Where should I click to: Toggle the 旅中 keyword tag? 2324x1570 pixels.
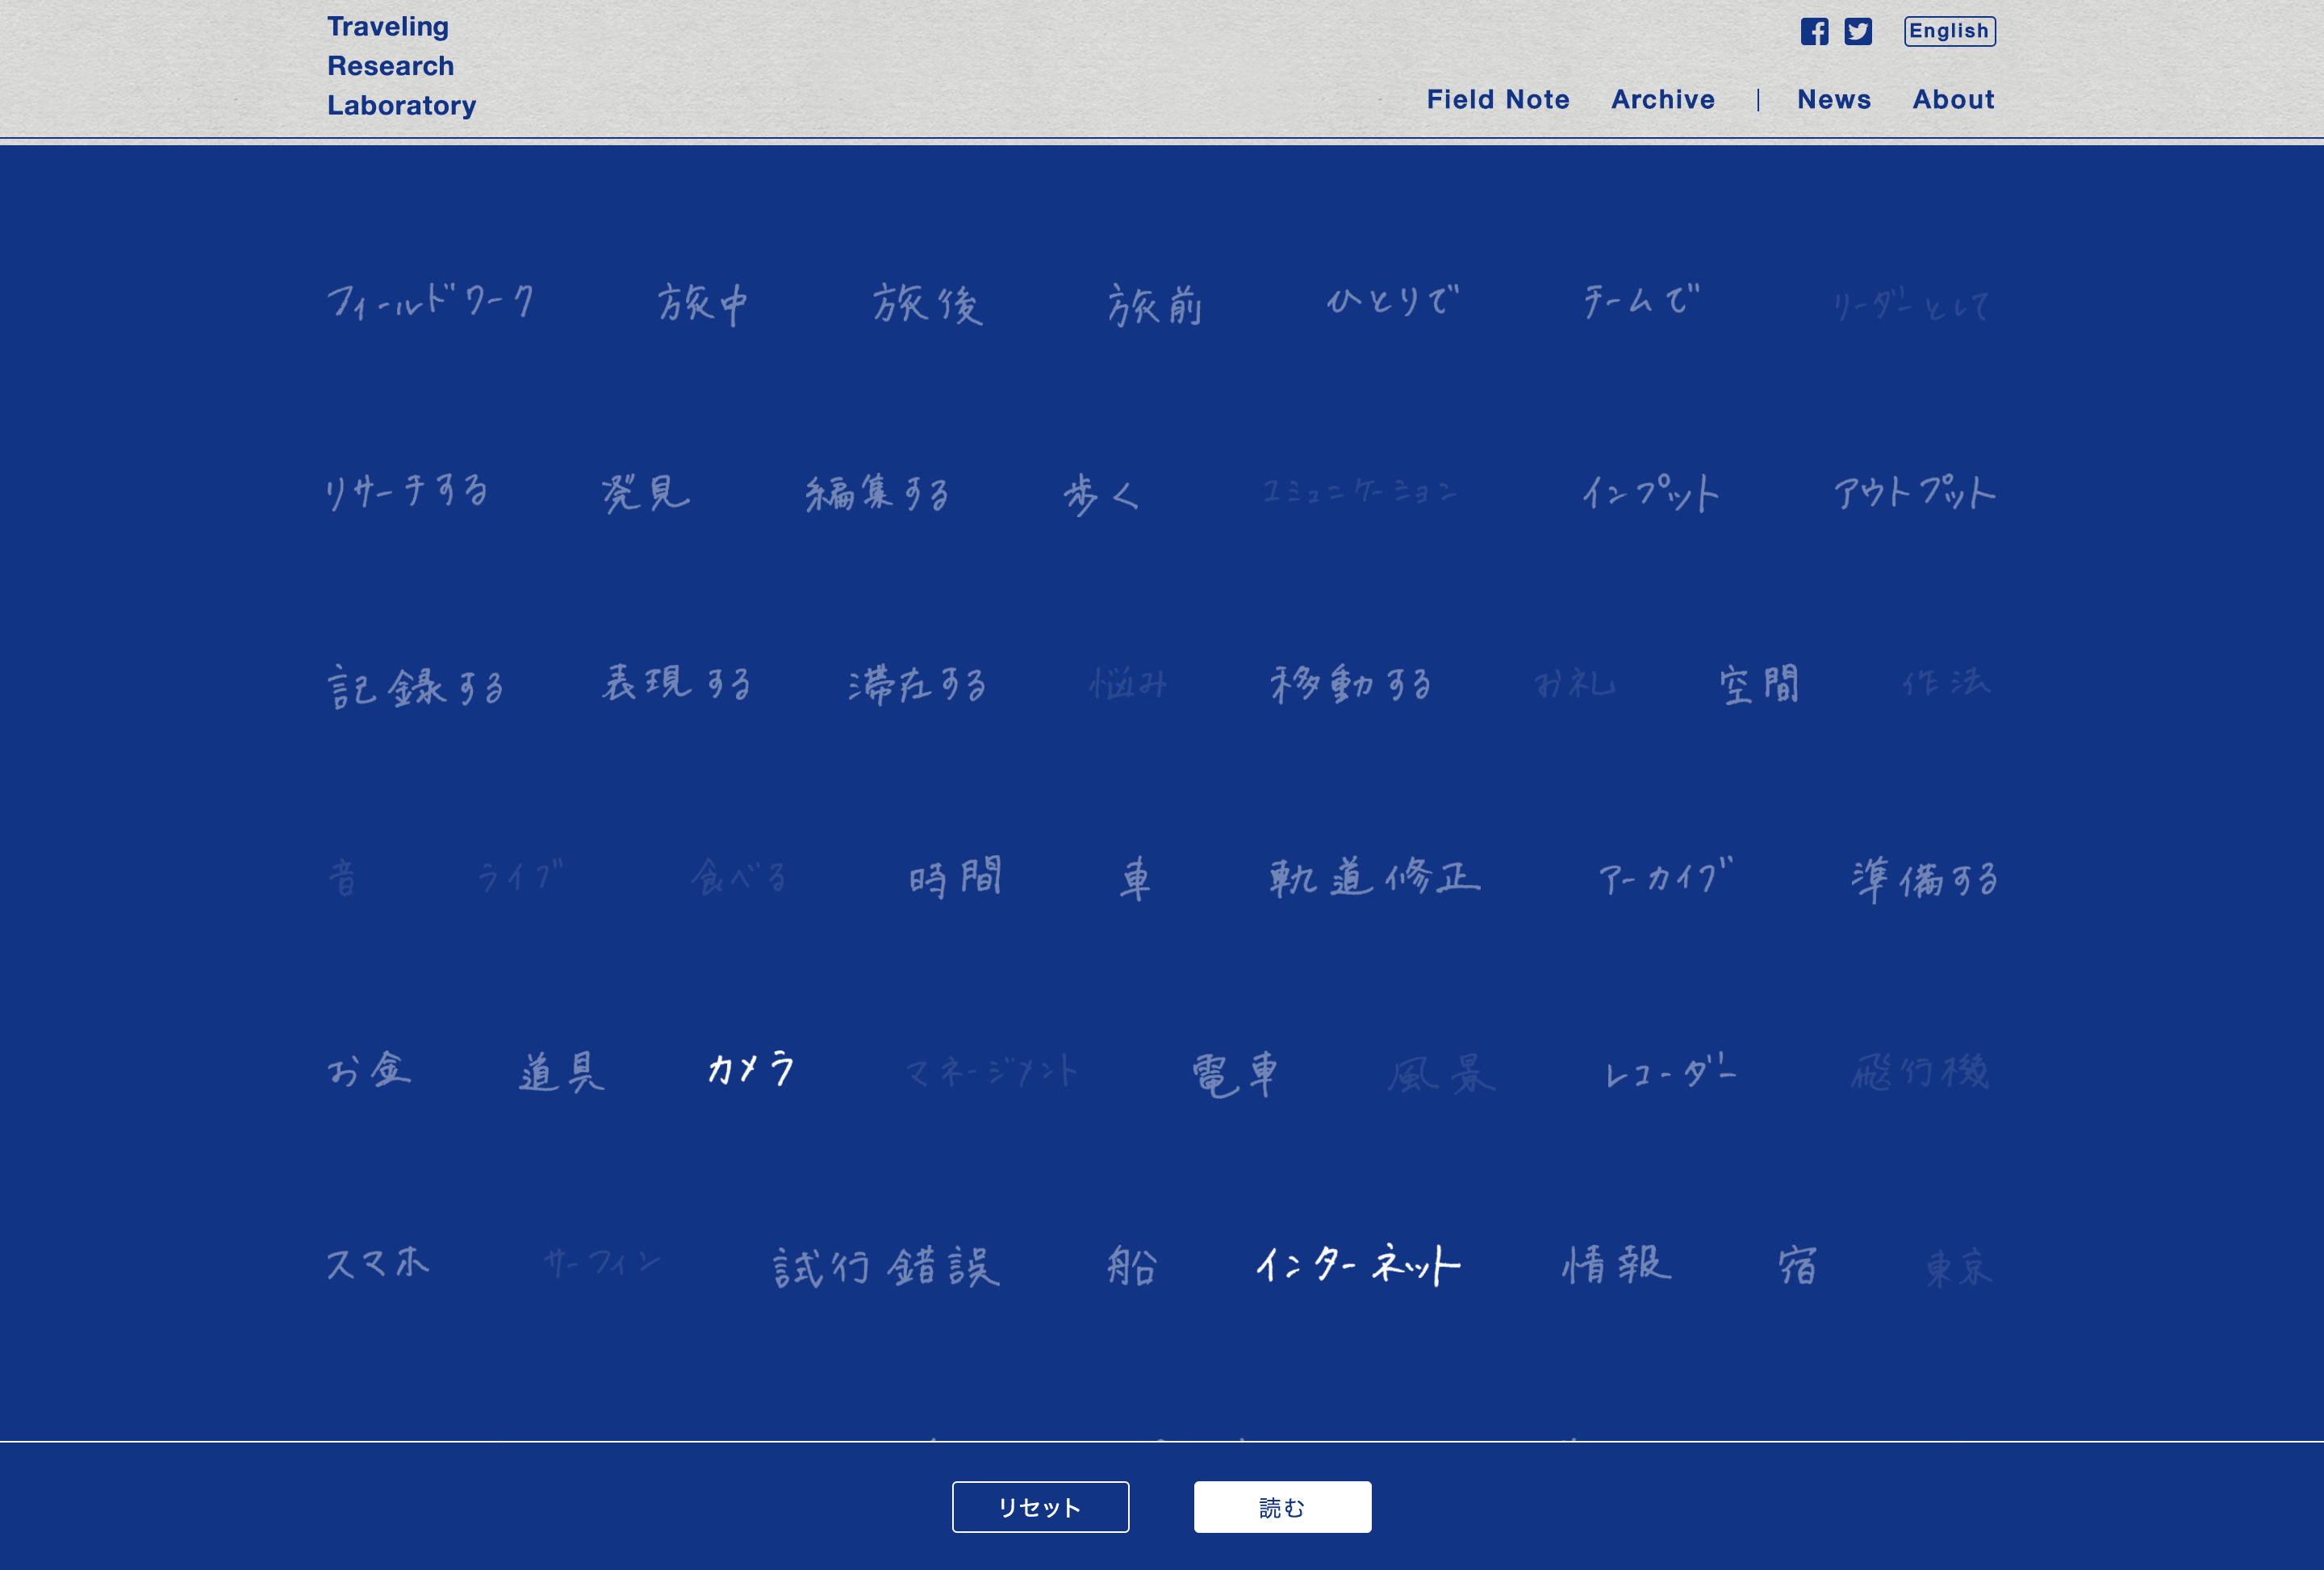(x=702, y=304)
